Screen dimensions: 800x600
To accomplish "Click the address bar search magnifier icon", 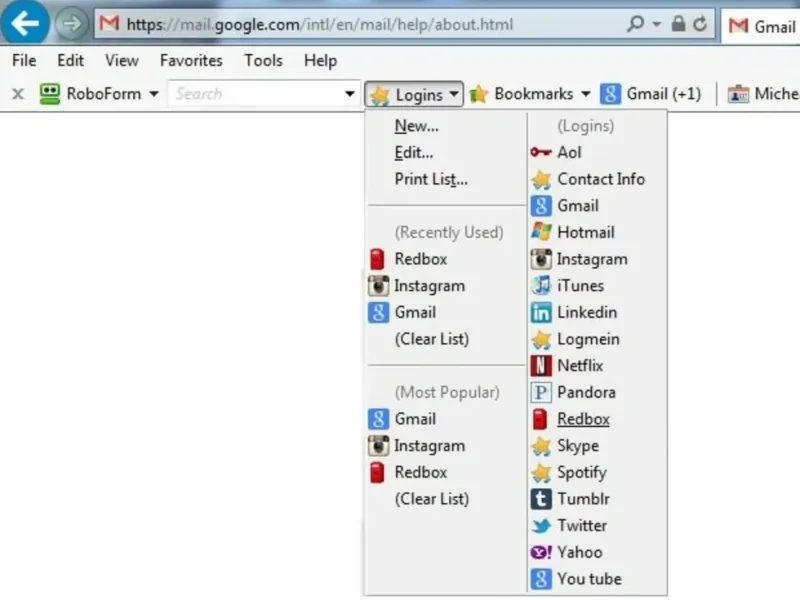I will [635, 23].
